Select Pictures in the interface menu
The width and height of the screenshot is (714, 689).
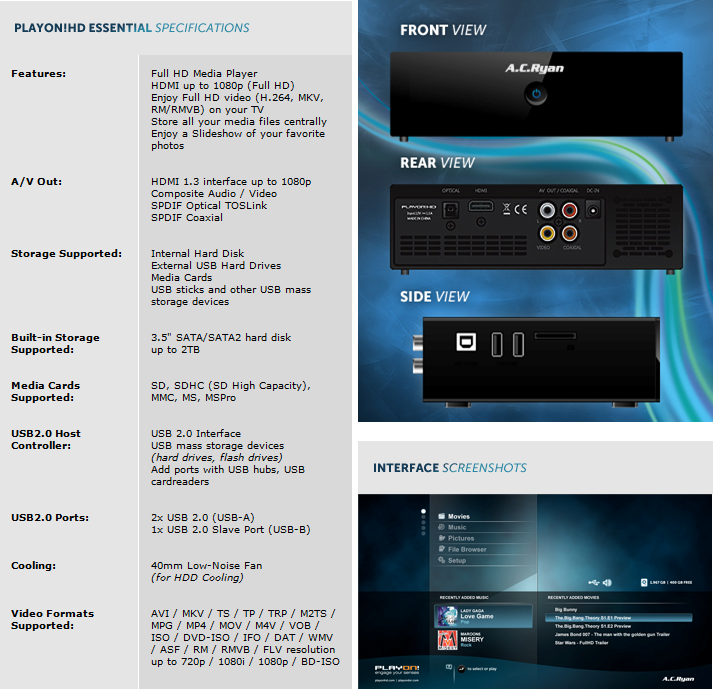pyautogui.click(x=461, y=538)
